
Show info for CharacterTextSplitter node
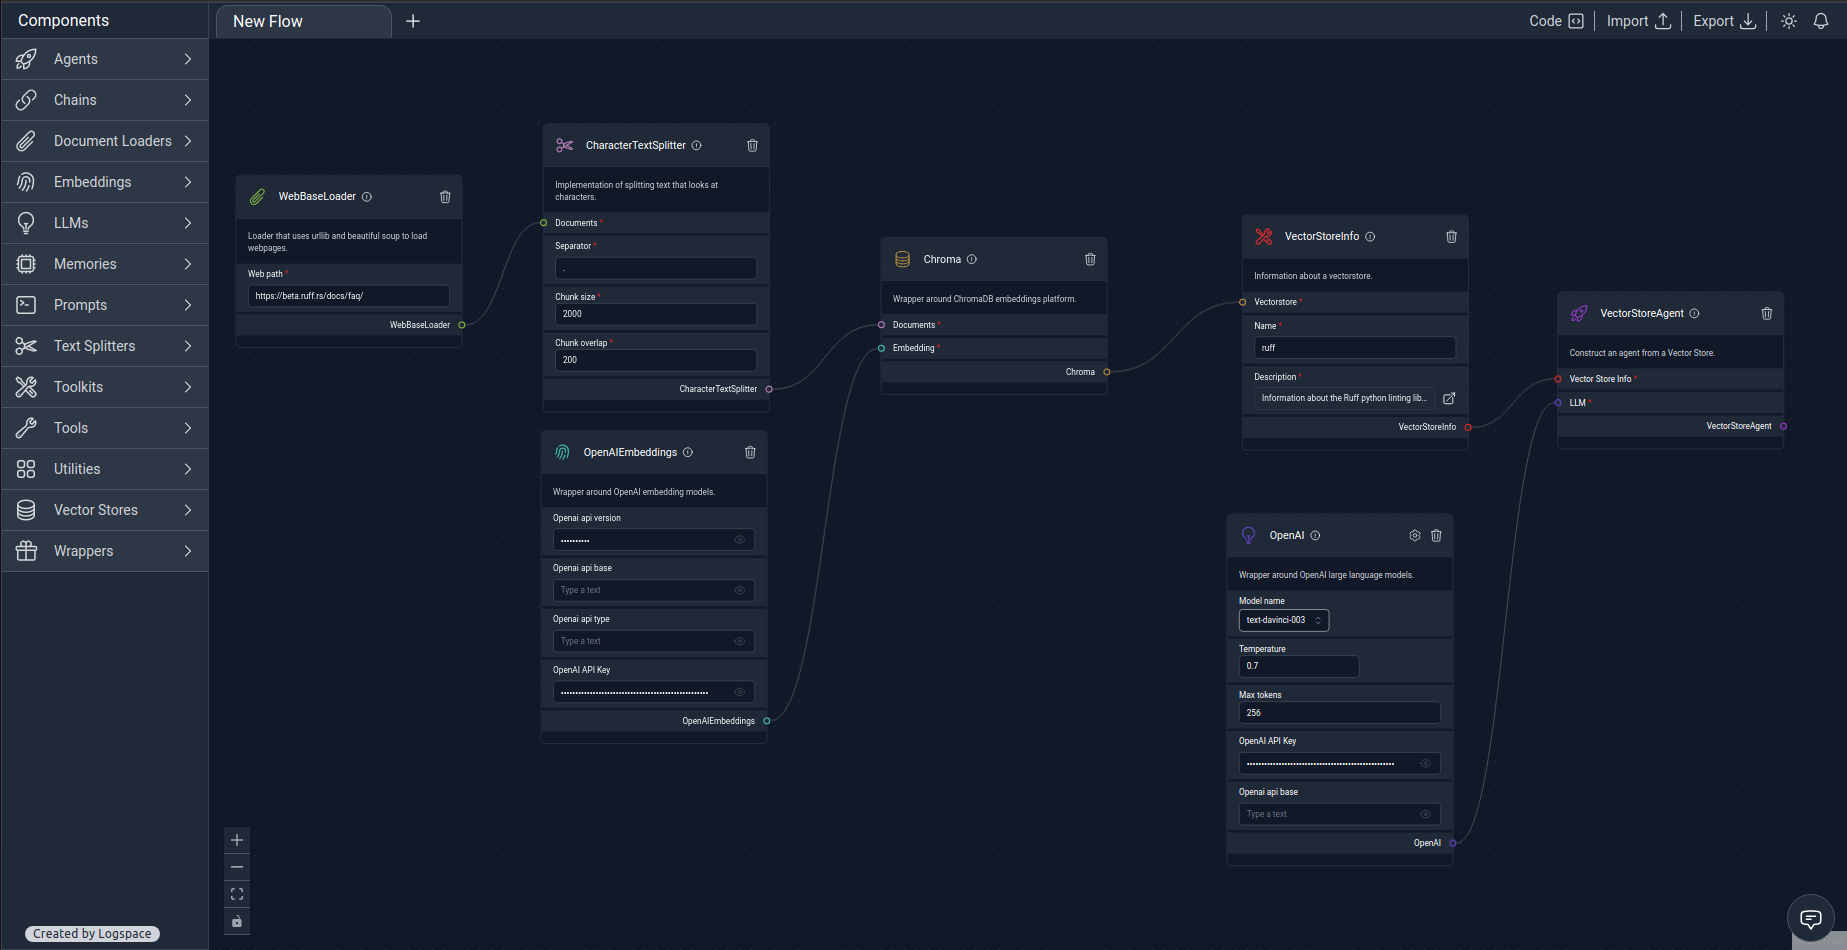[x=697, y=146]
